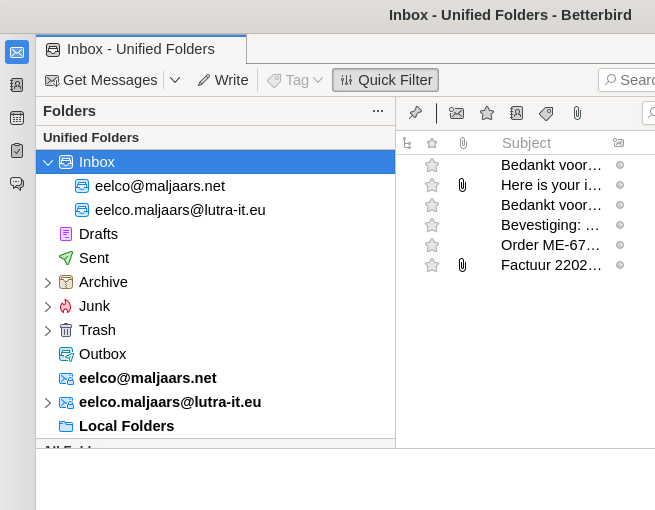Toggle the unread messages only filter
Screen dimensions: 655x510
tap(456, 113)
